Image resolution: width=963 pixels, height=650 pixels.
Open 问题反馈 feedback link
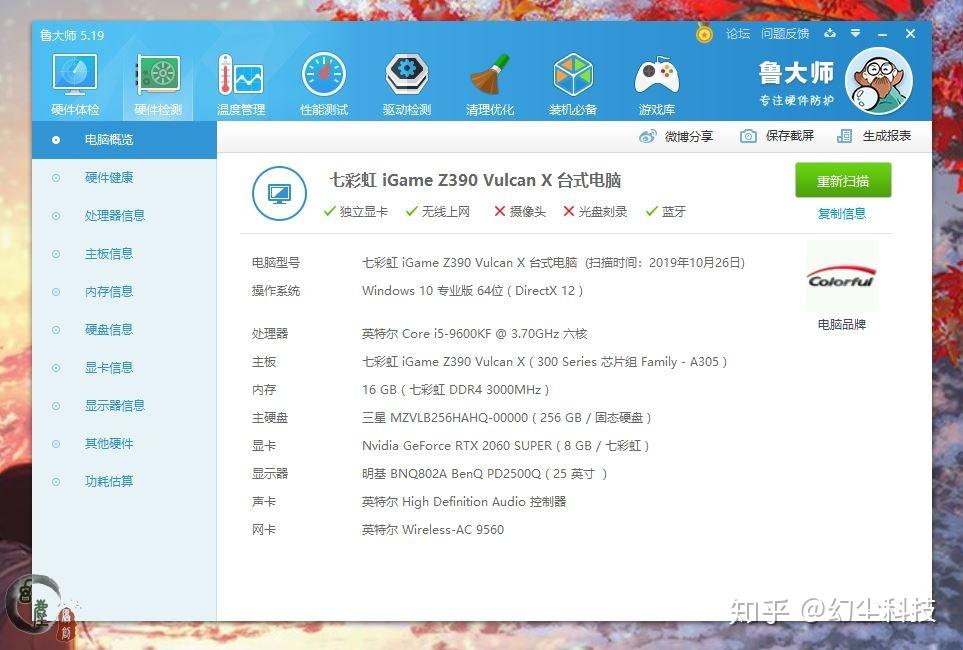click(785, 33)
